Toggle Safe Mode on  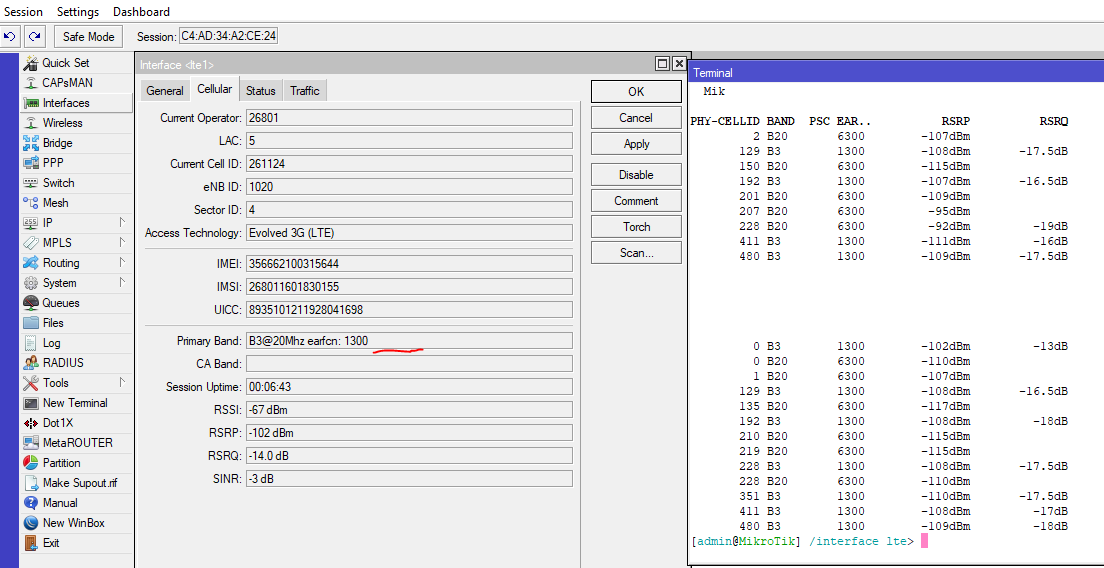click(x=88, y=37)
